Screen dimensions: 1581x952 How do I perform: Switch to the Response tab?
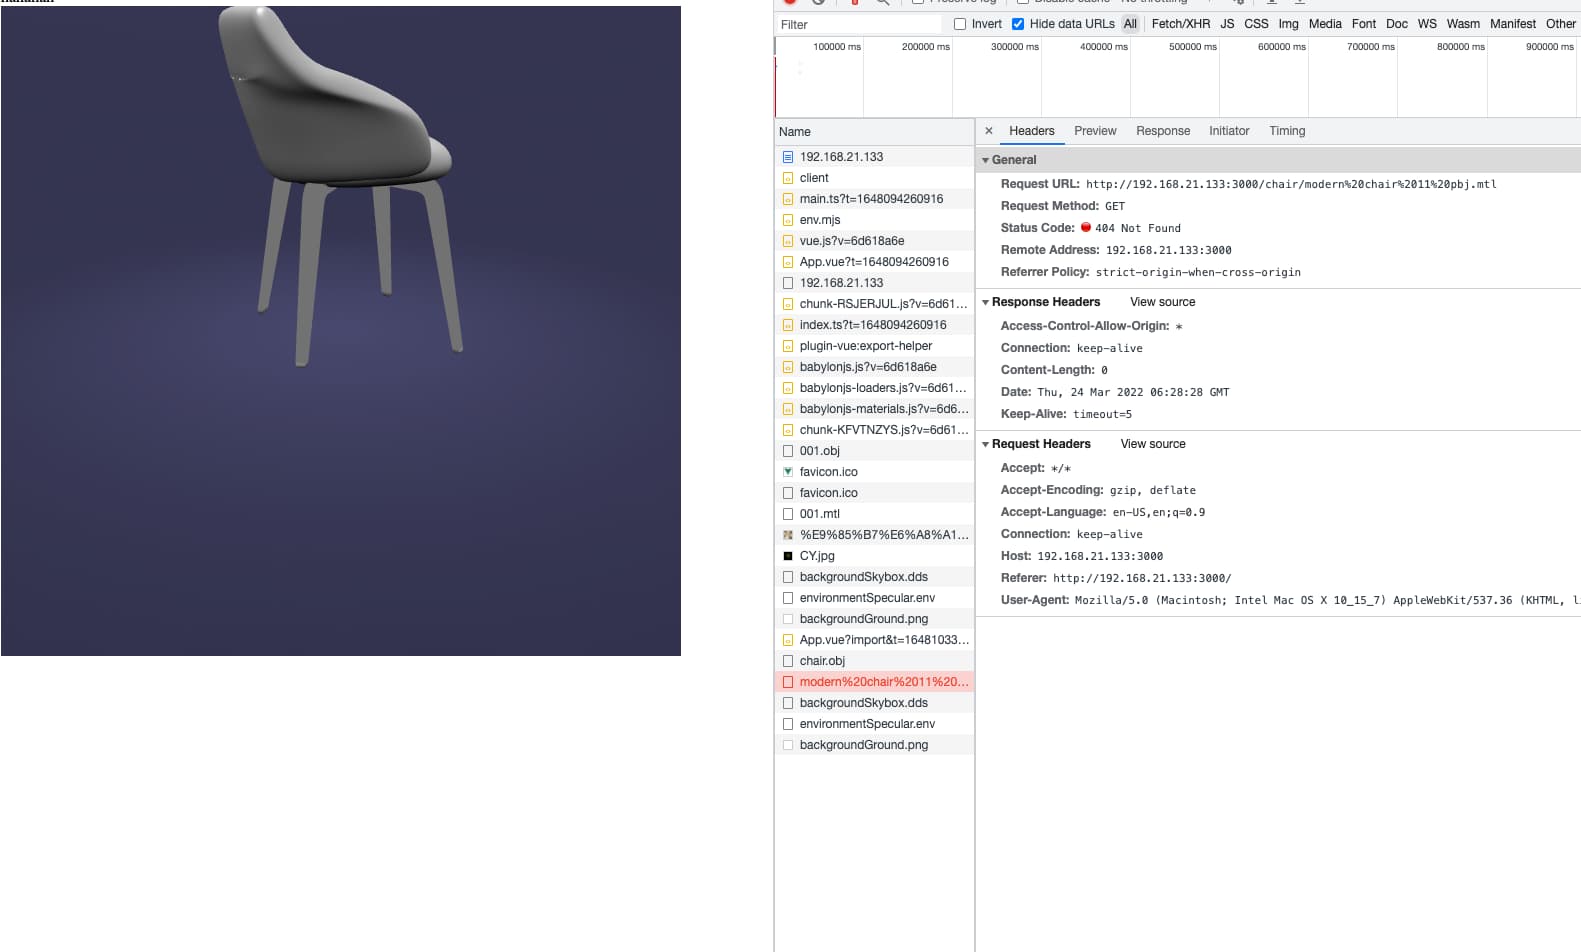coord(1163,131)
